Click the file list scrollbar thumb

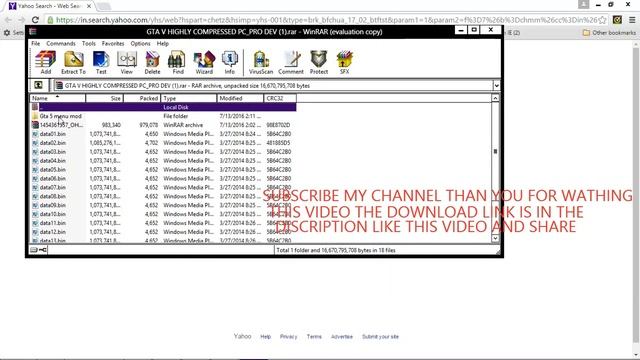(495, 151)
